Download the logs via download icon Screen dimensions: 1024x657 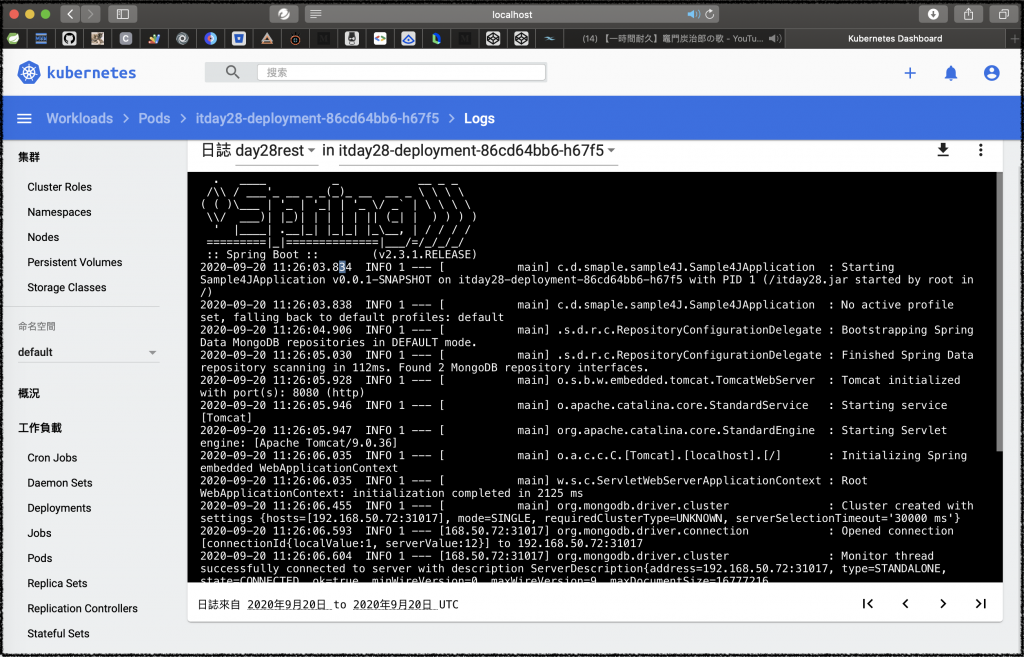pyautogui.click(x=942, y=150)
